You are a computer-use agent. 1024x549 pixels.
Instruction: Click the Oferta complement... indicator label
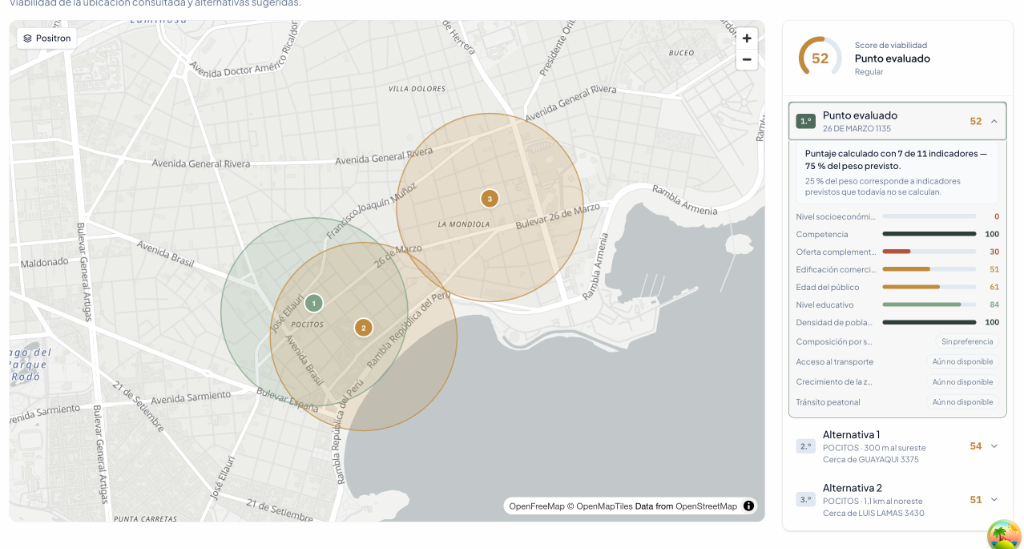click(835, 252)
